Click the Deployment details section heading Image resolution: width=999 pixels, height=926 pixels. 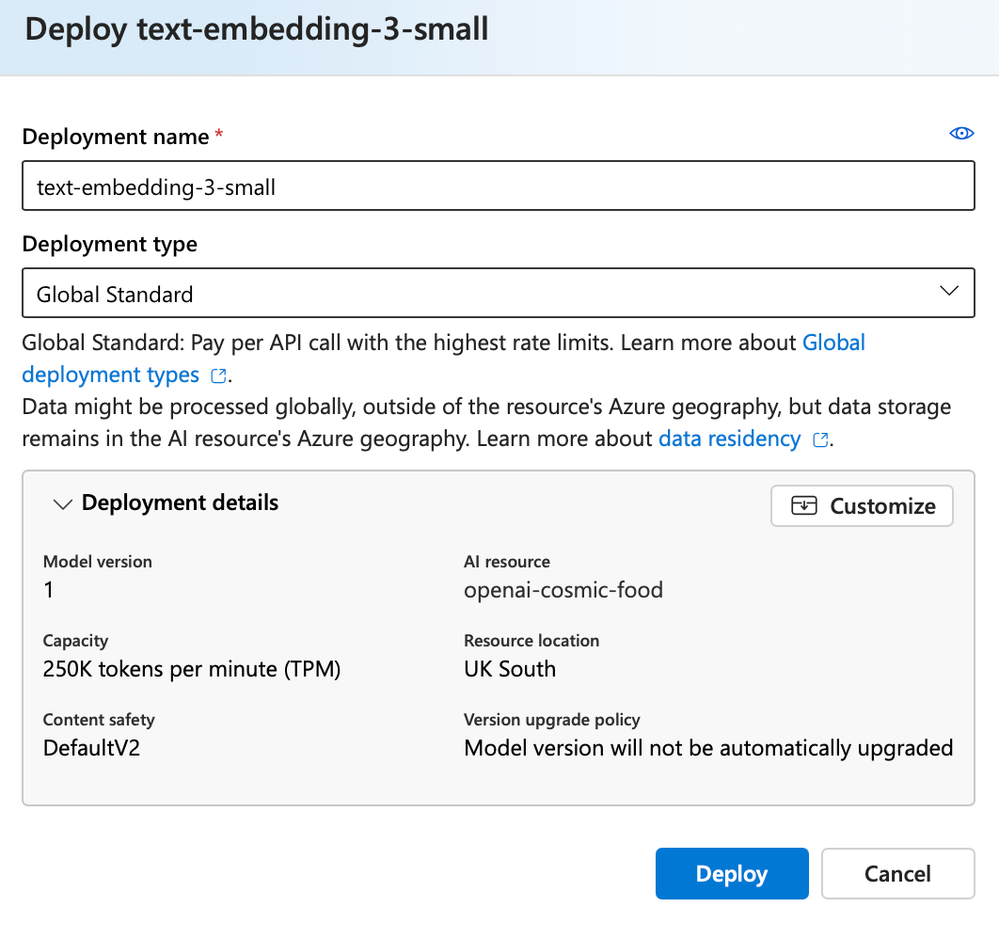180,502
